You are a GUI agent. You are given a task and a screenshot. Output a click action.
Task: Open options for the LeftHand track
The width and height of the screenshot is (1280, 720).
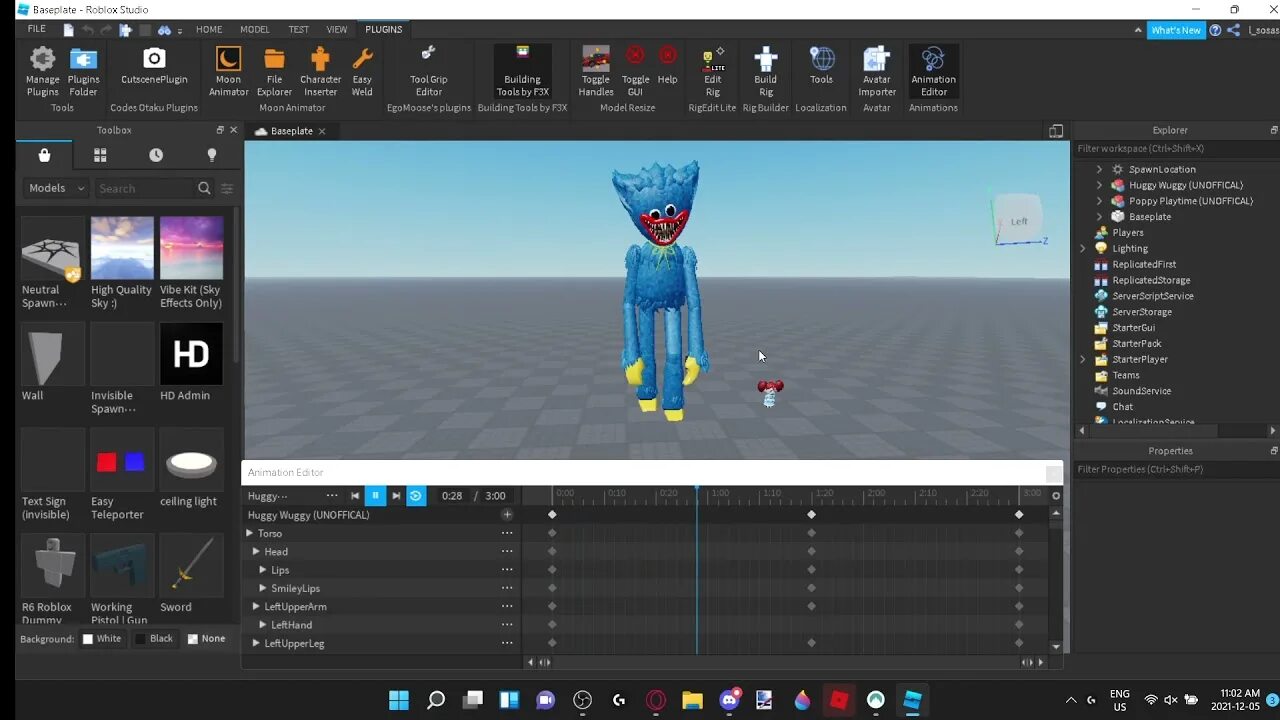pyautogui.click(x=507, y=625)
